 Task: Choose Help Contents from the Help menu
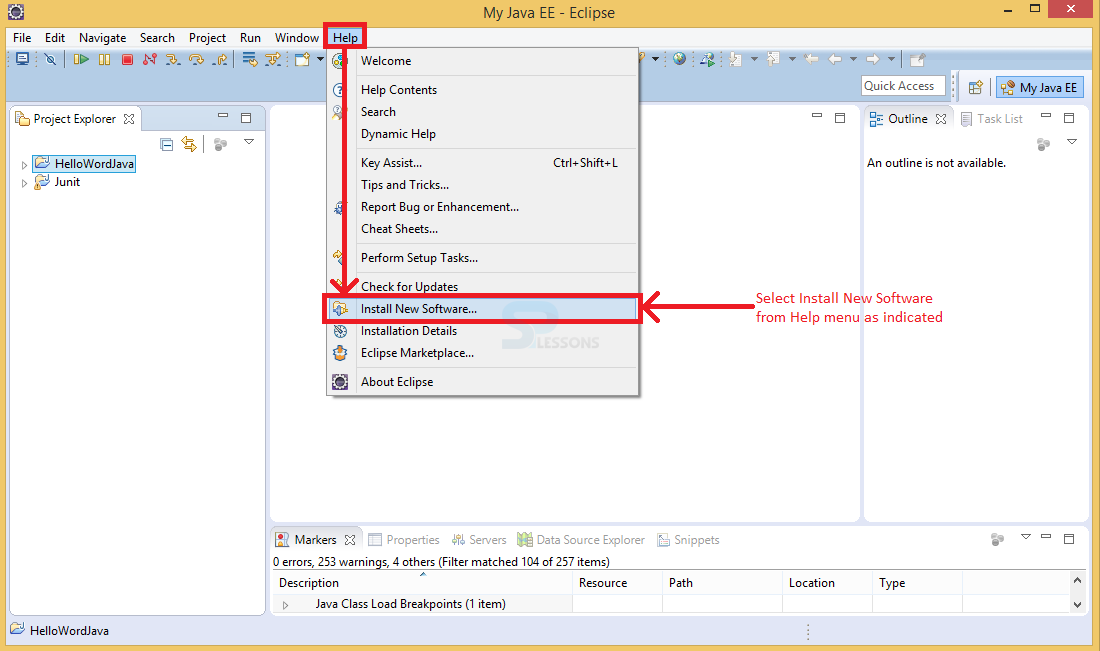[483, 90]
